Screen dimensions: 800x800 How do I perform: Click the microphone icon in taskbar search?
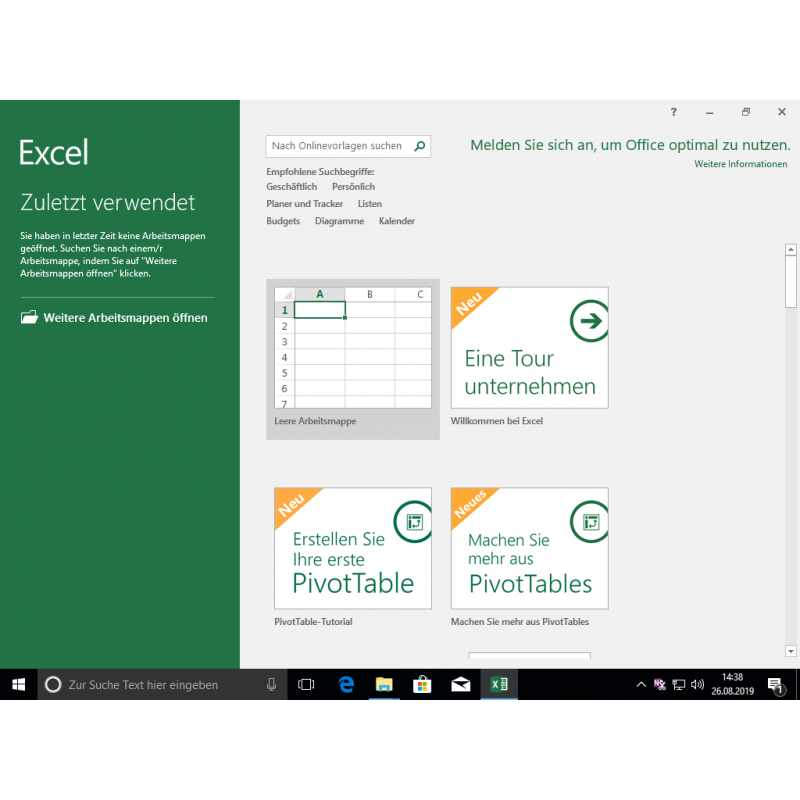point(271,684)
